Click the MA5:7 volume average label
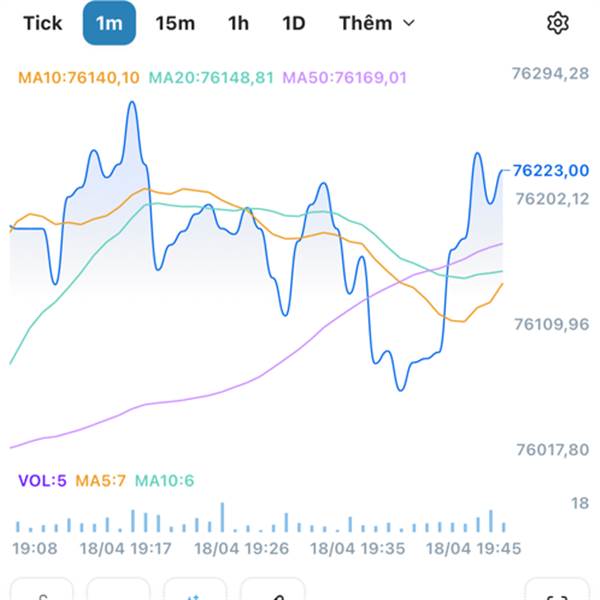This screenshot has width=600, height=600. coord(100,481)
